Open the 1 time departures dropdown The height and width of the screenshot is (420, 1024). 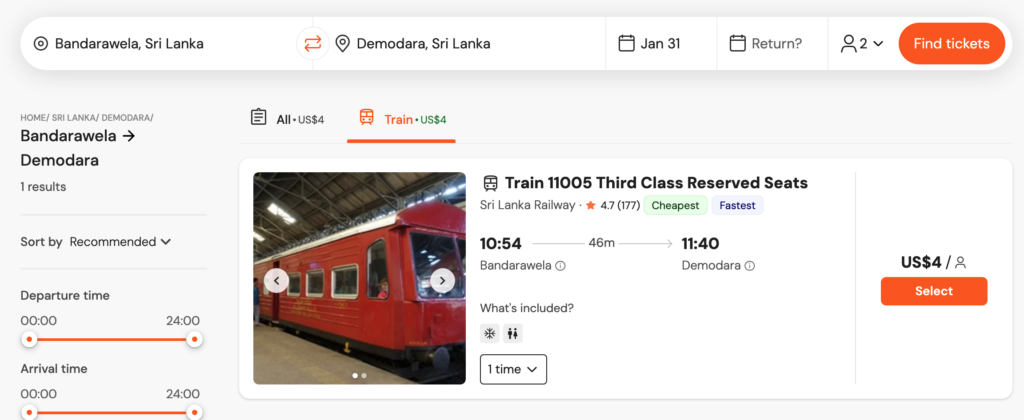[x=513, y=369]
